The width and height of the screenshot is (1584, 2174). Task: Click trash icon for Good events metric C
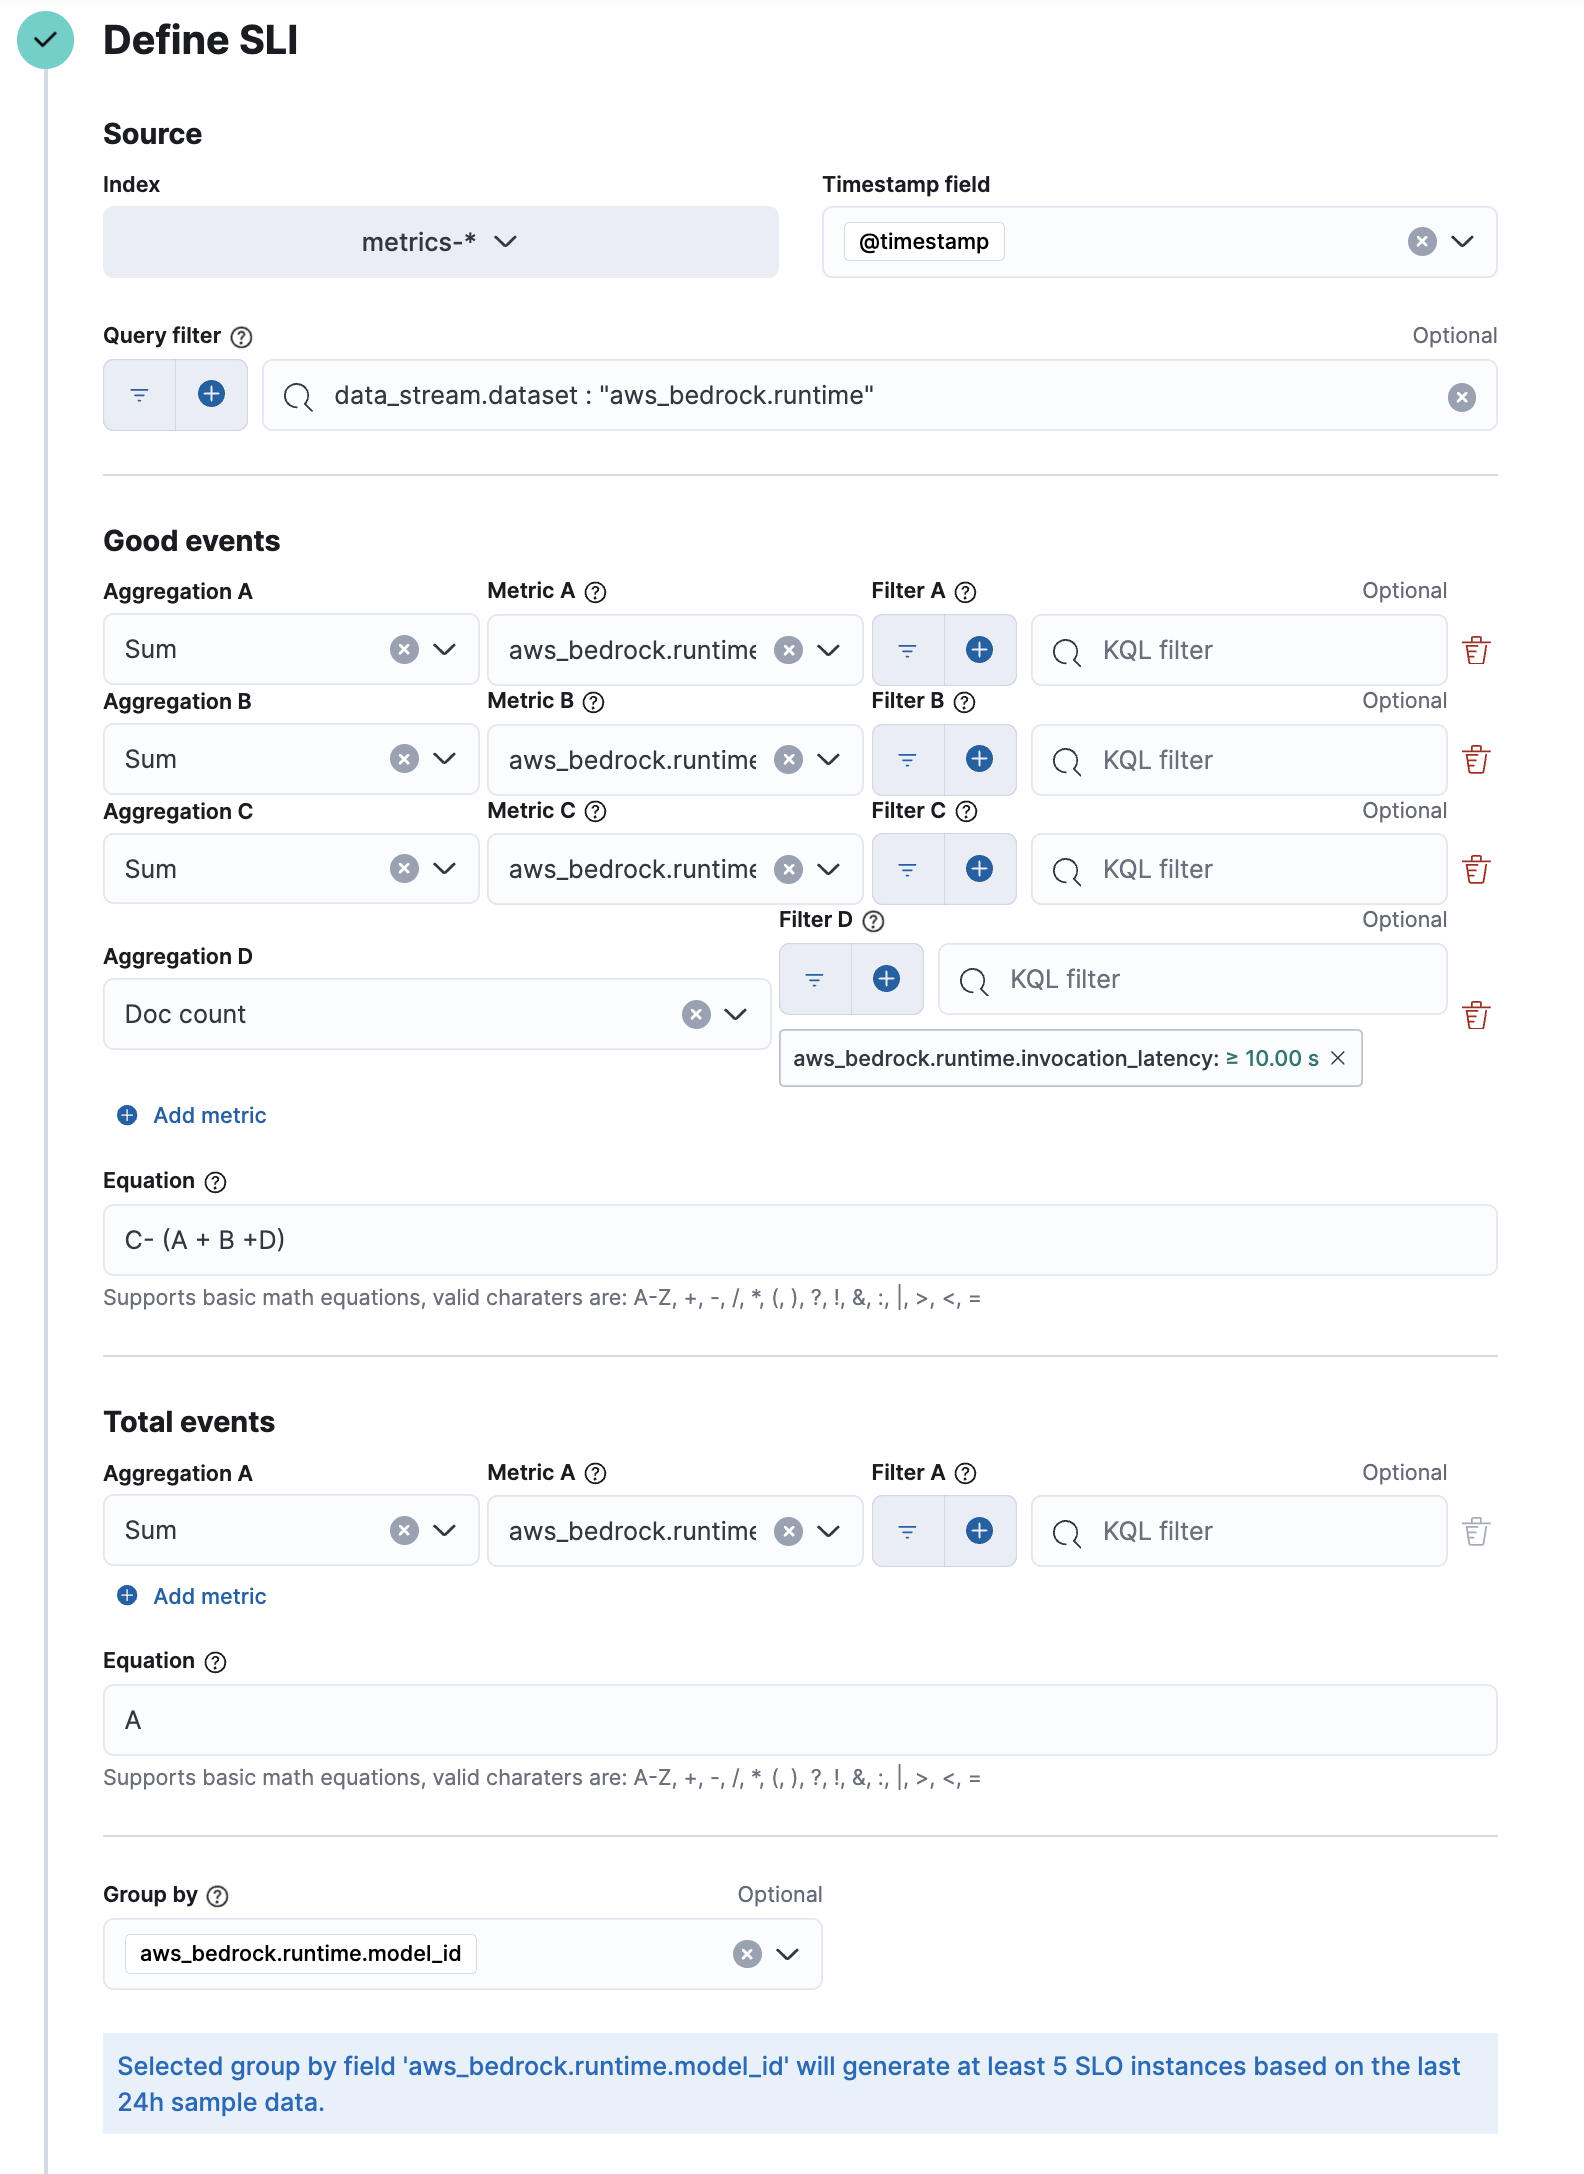tap(1476, 869)
